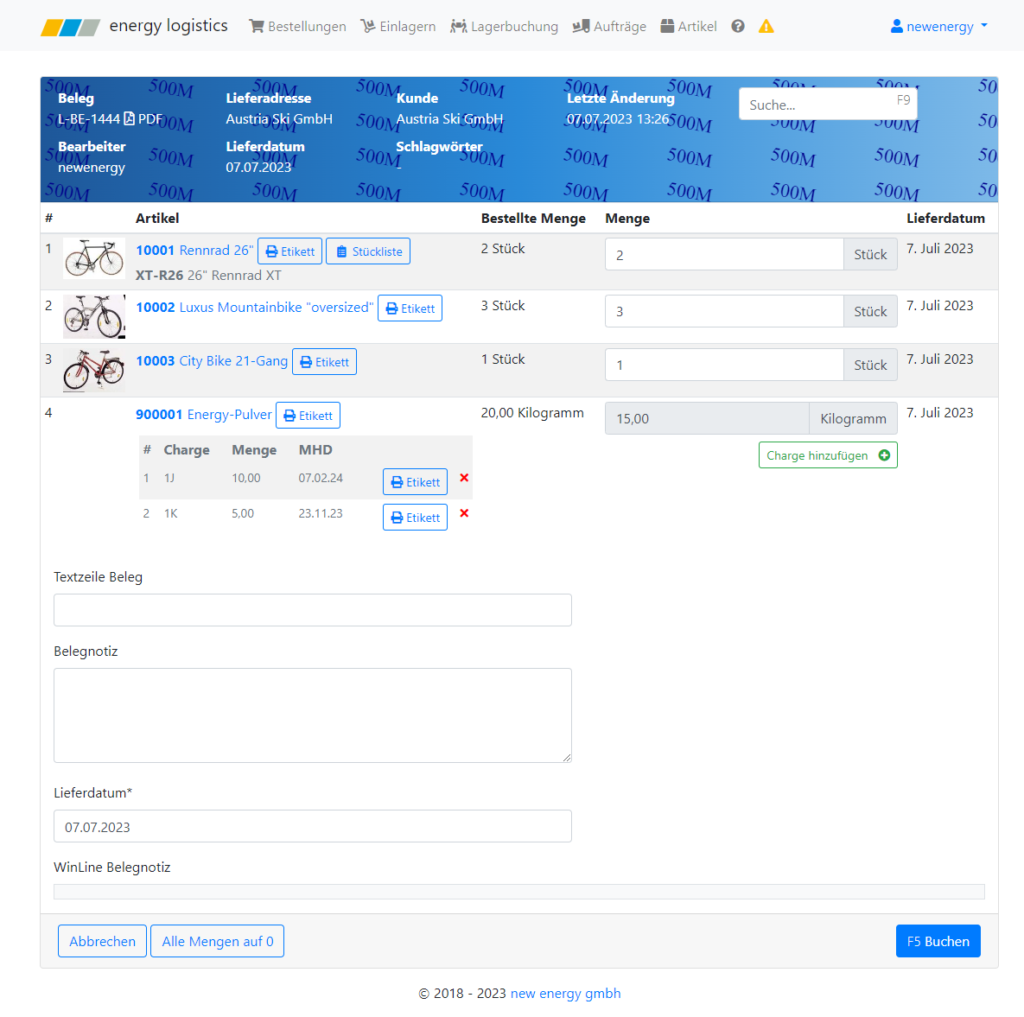The width and height of the screenshot is (1024, 1017).
Task: Remove charge 1J with red X
Action: click(464, 478)
